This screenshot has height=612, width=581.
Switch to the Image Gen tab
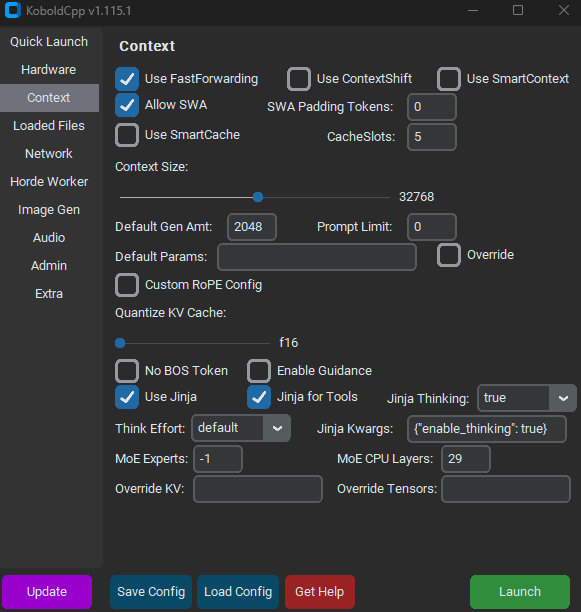(49, 210)
